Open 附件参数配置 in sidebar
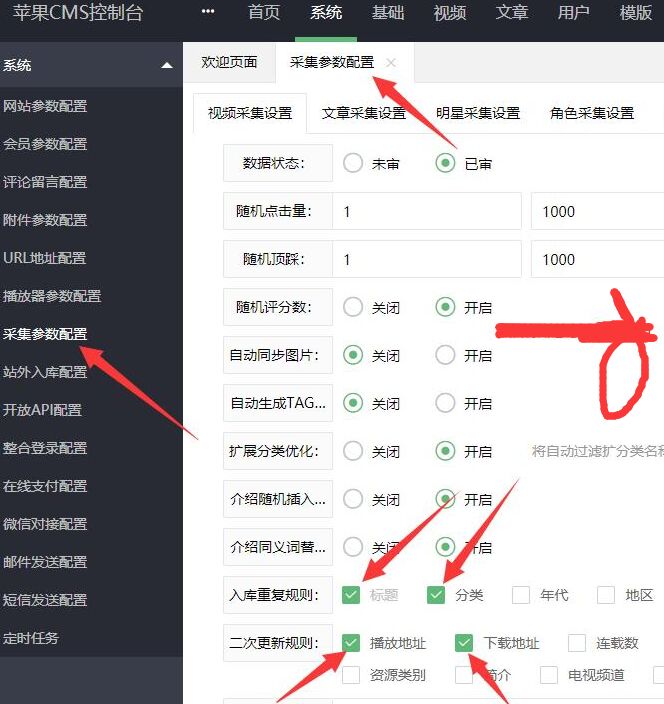The width and height of the screenshot is (664, 704). pos(45,220)
